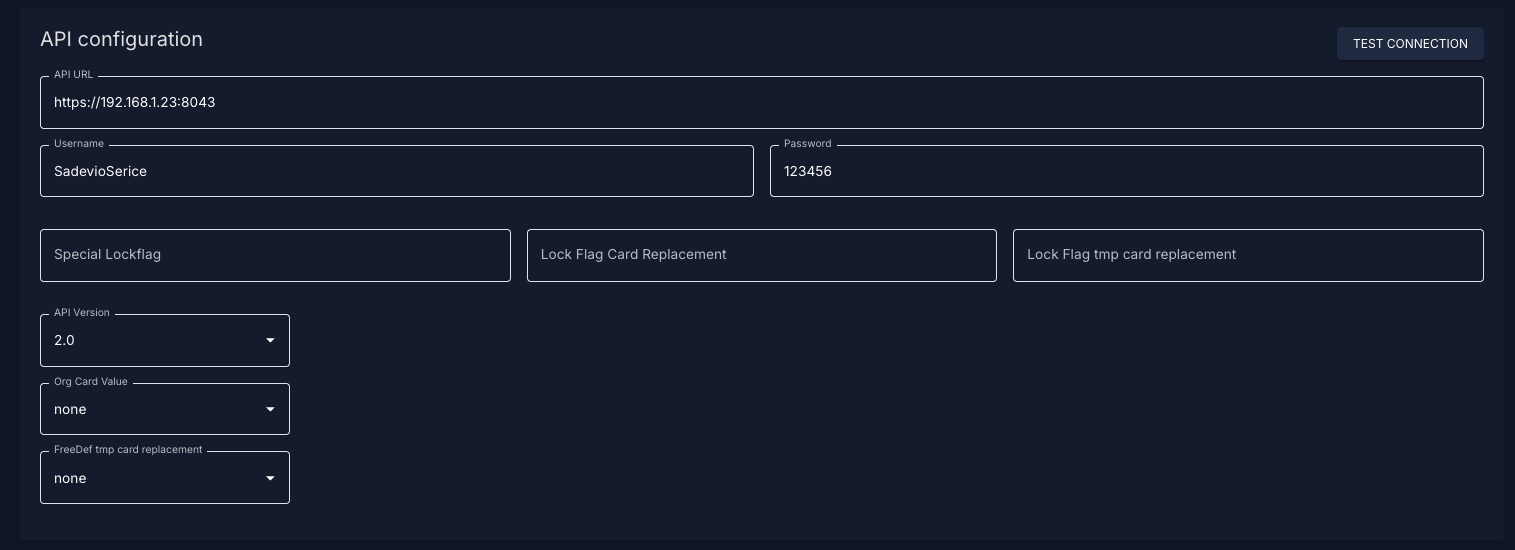Click the arrow icon in API Version

[x=270, y=341]
